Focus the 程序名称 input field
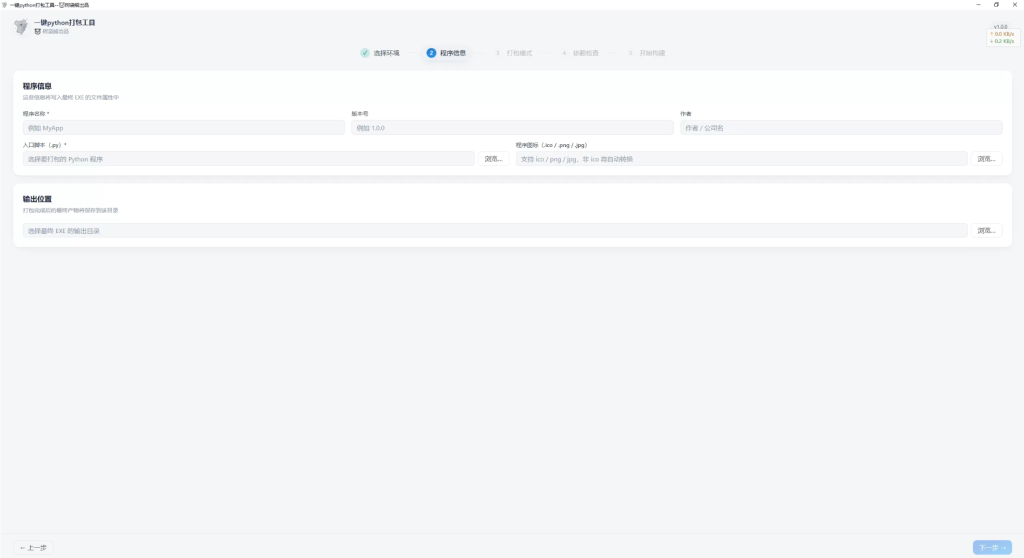1024x558 pixels. (x=184, y=128)
